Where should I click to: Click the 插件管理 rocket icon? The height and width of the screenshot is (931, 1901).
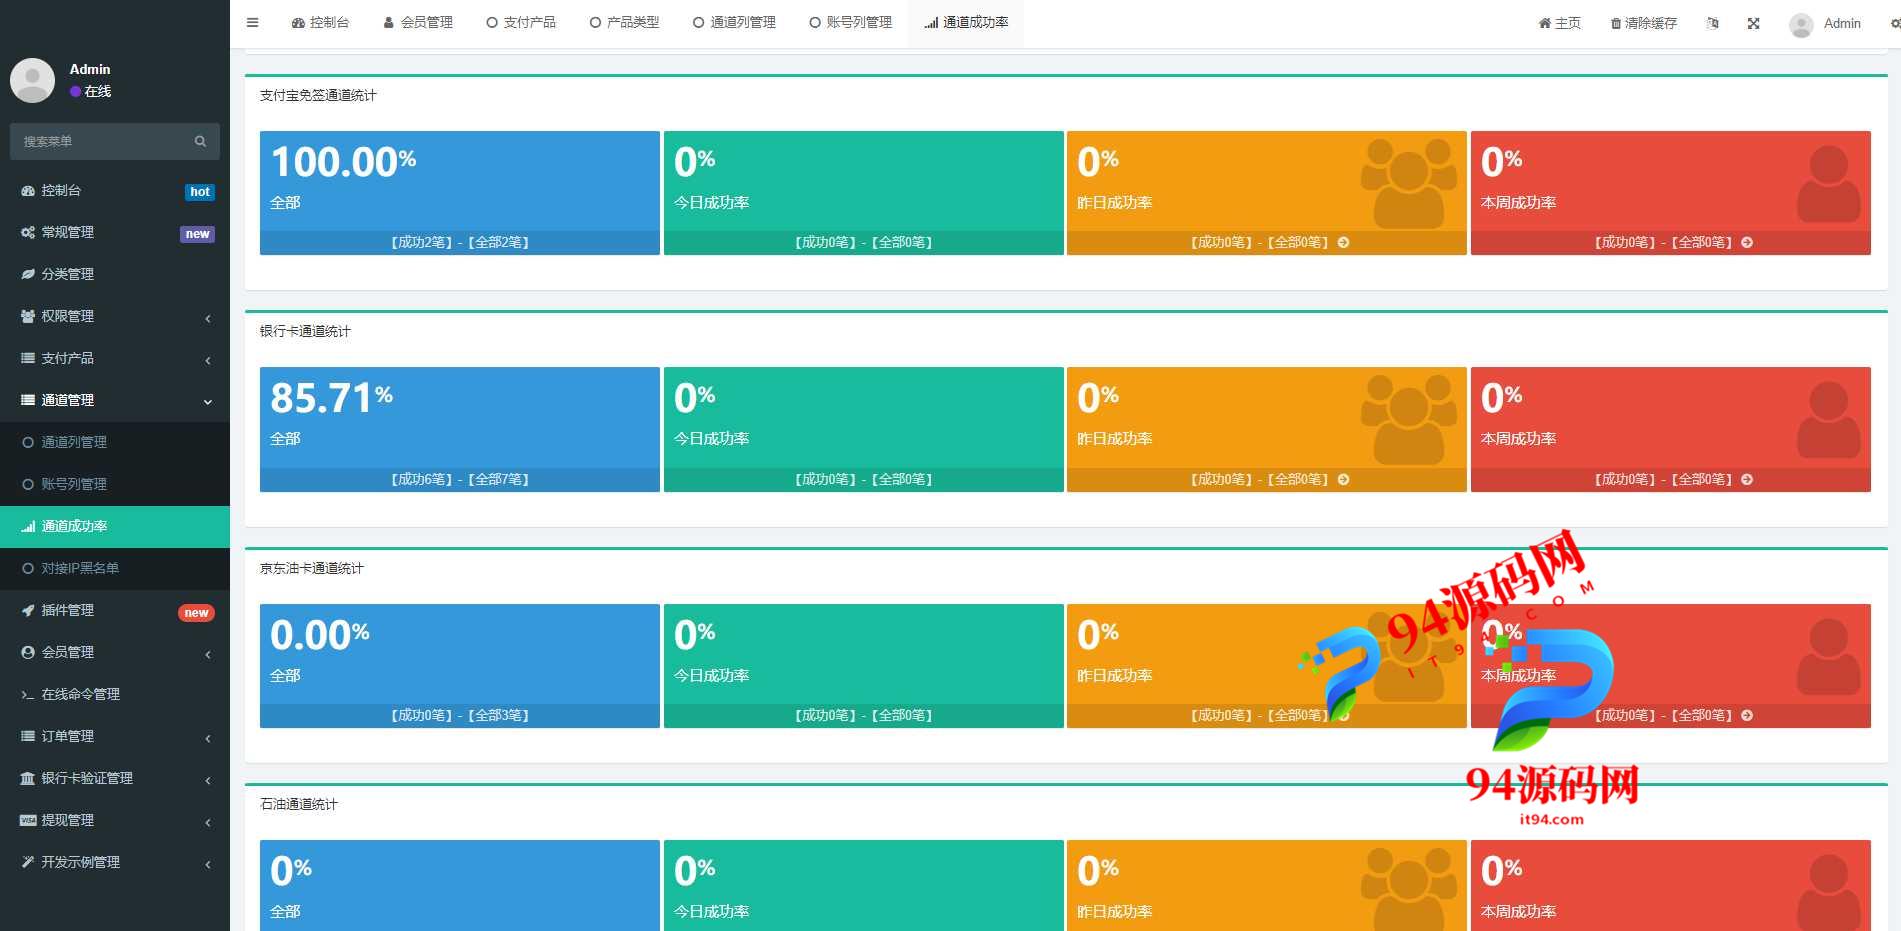tap(28, 610)
